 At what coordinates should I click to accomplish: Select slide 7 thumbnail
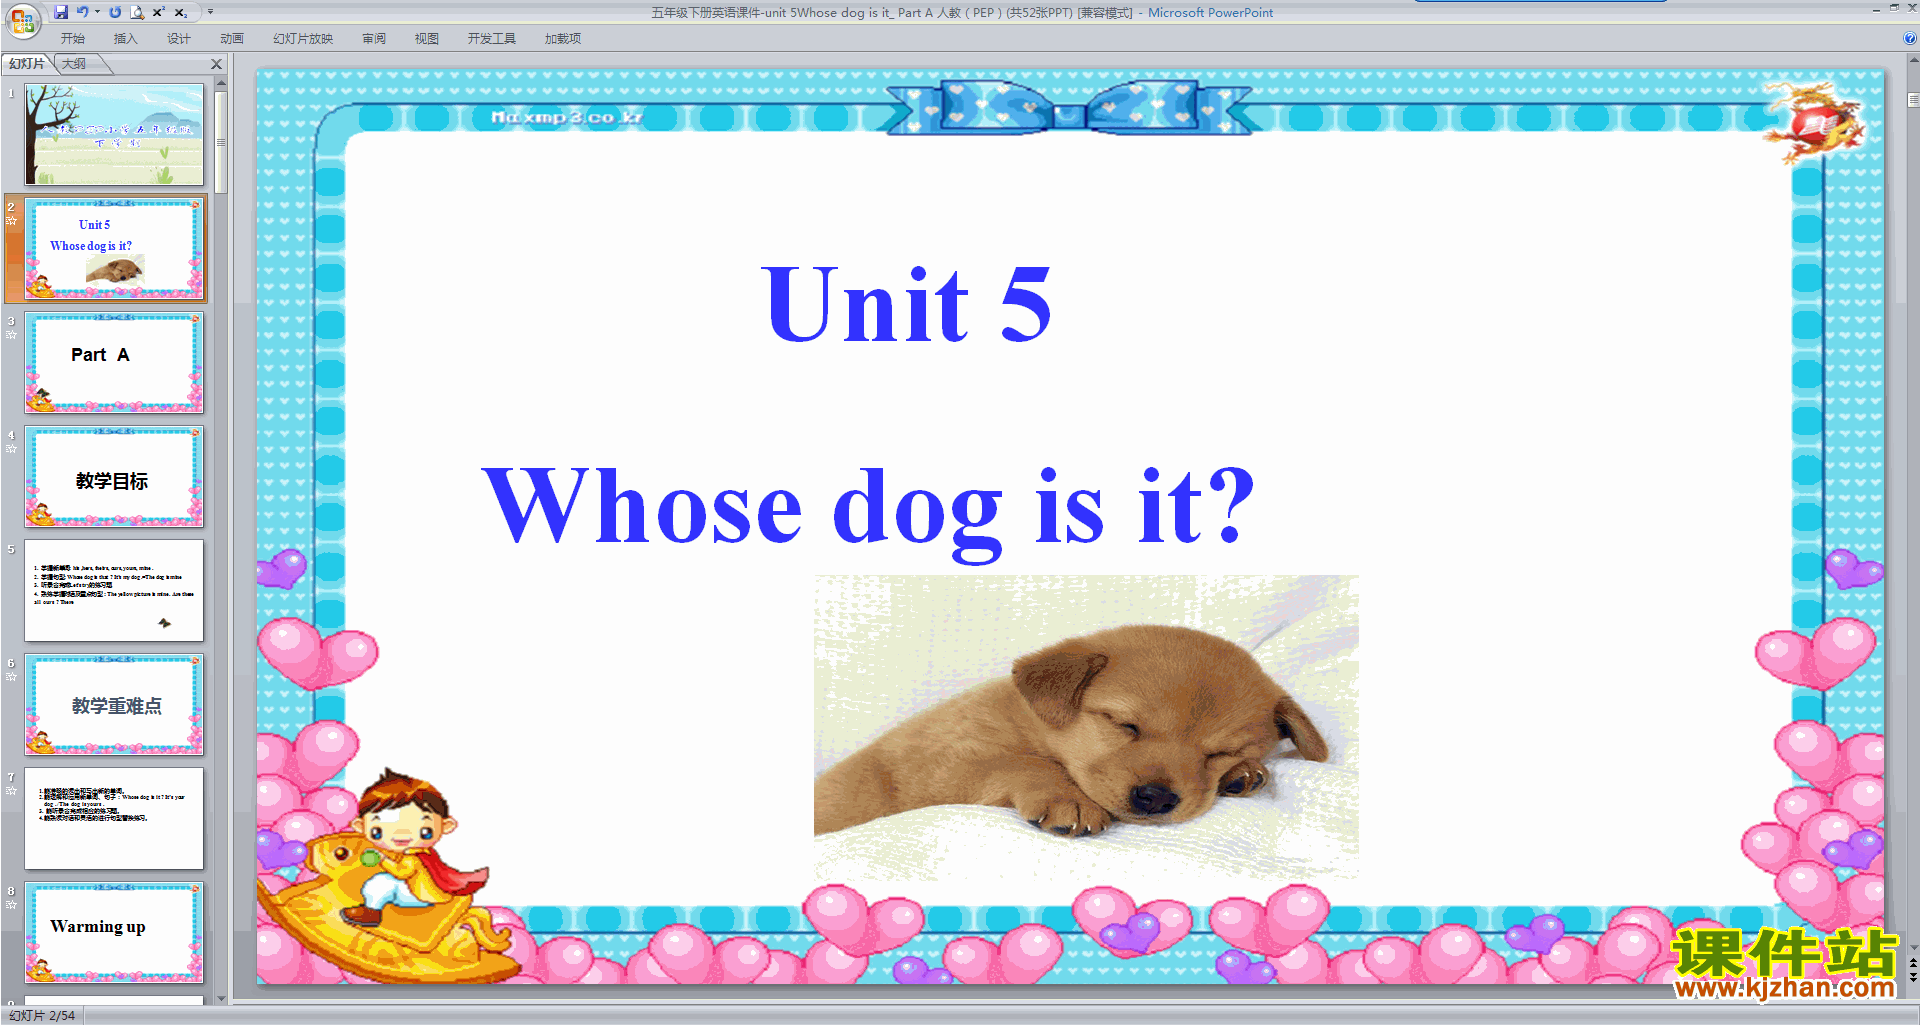pyautogui.click(x=114, y=818)
